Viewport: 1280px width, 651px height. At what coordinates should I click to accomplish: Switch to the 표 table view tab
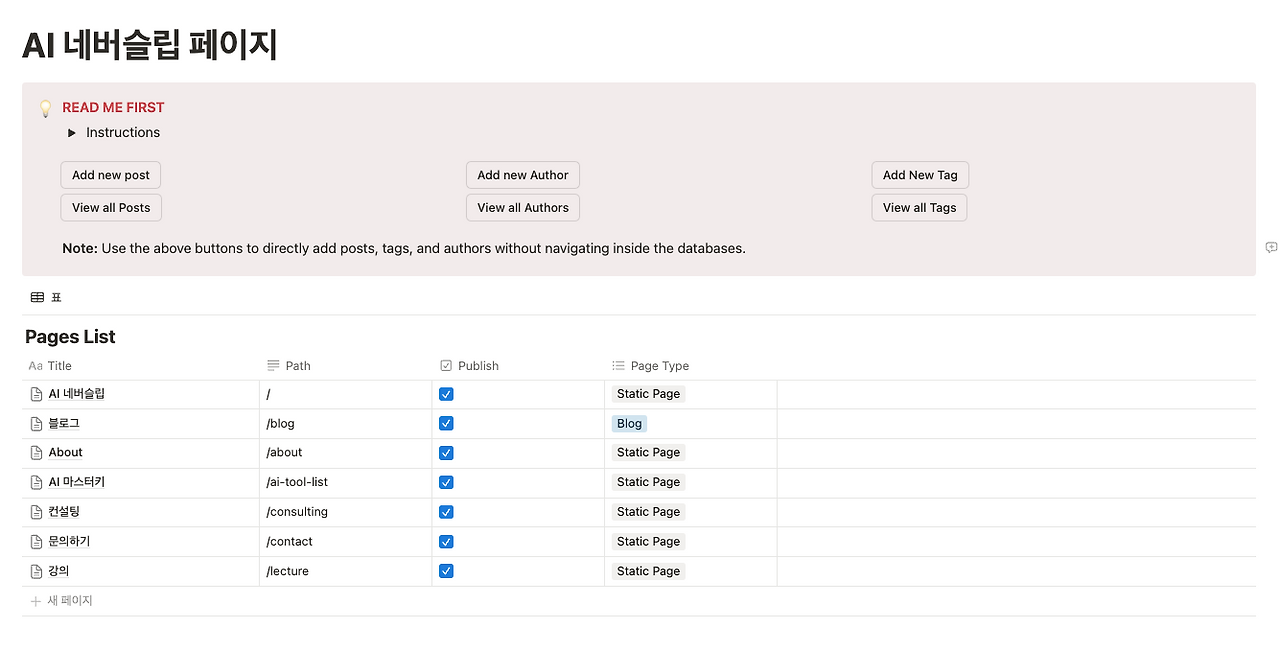click(x=46, y=297)
